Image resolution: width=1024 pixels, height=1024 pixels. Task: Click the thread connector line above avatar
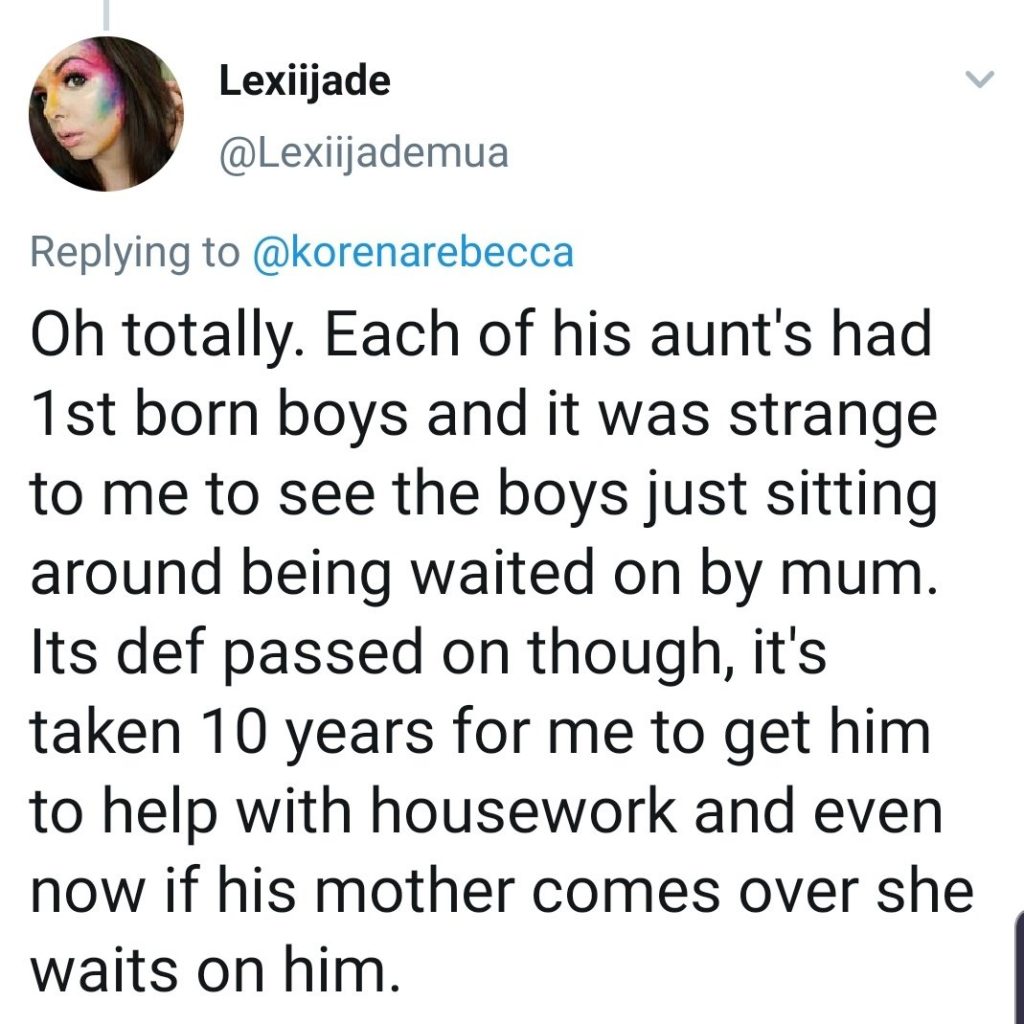[106, 14]
